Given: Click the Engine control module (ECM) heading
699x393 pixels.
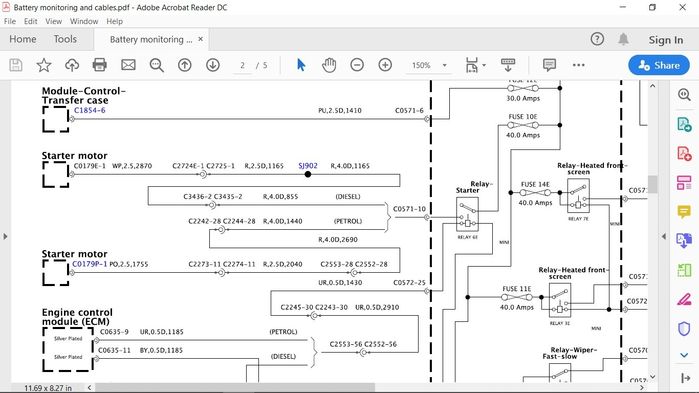Looking at the screenshot, I should [77, 317].
